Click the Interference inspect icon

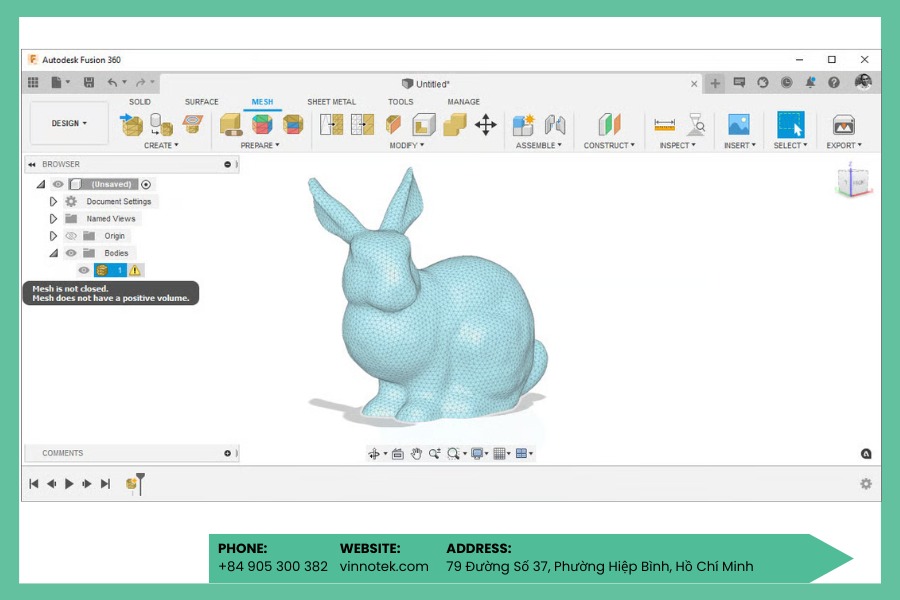click(x=696, y=125)
